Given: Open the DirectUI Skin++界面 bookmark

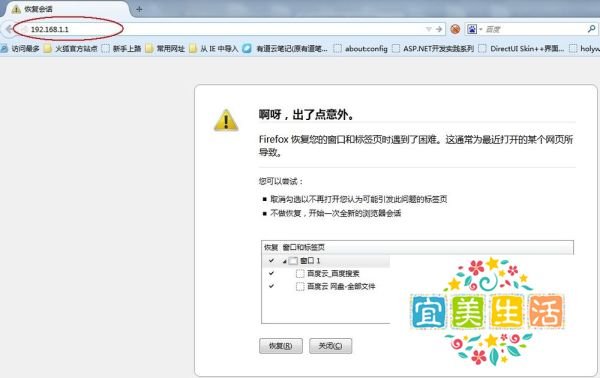Looking at the screenshot, I should coord(522,49).
